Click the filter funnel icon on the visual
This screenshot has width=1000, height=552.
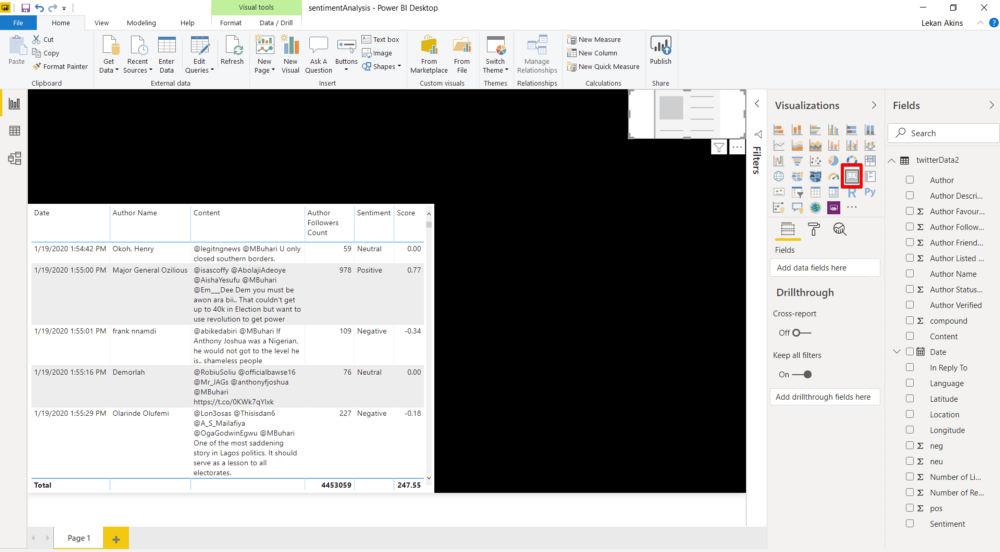click(x=719, y=147)
